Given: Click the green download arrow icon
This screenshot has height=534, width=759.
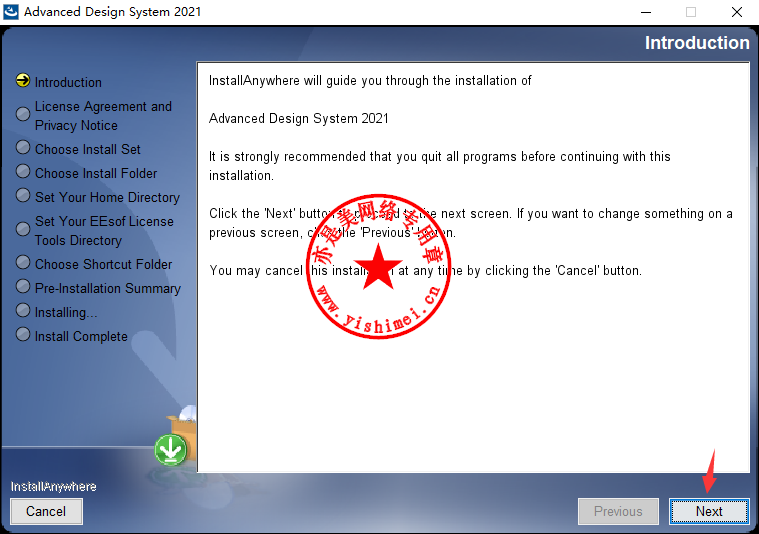Looking at the screenshot, I should click(171, 451).
